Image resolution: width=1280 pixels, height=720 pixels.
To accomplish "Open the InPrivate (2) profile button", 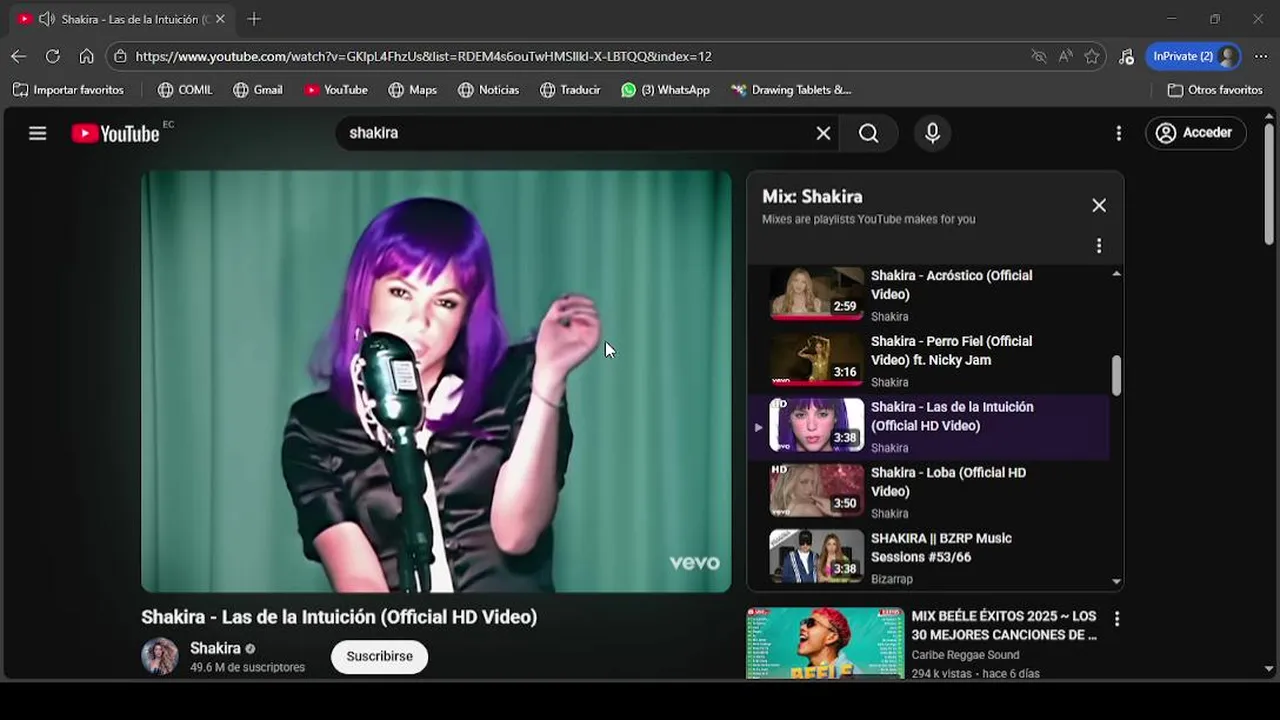I will [x=1194, y=56].
